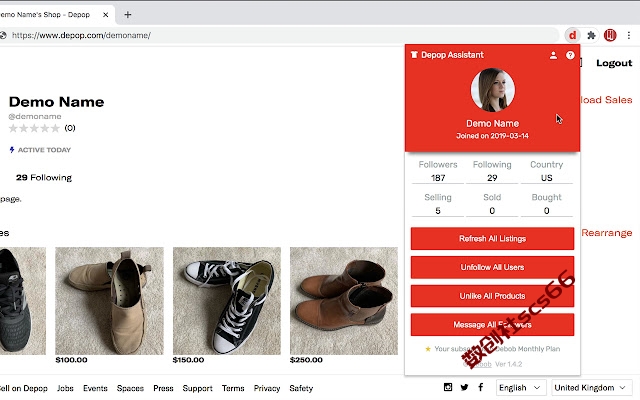Open the Instagram footer icon
Viewport: 640px width, 400px height.
point(448,387)
